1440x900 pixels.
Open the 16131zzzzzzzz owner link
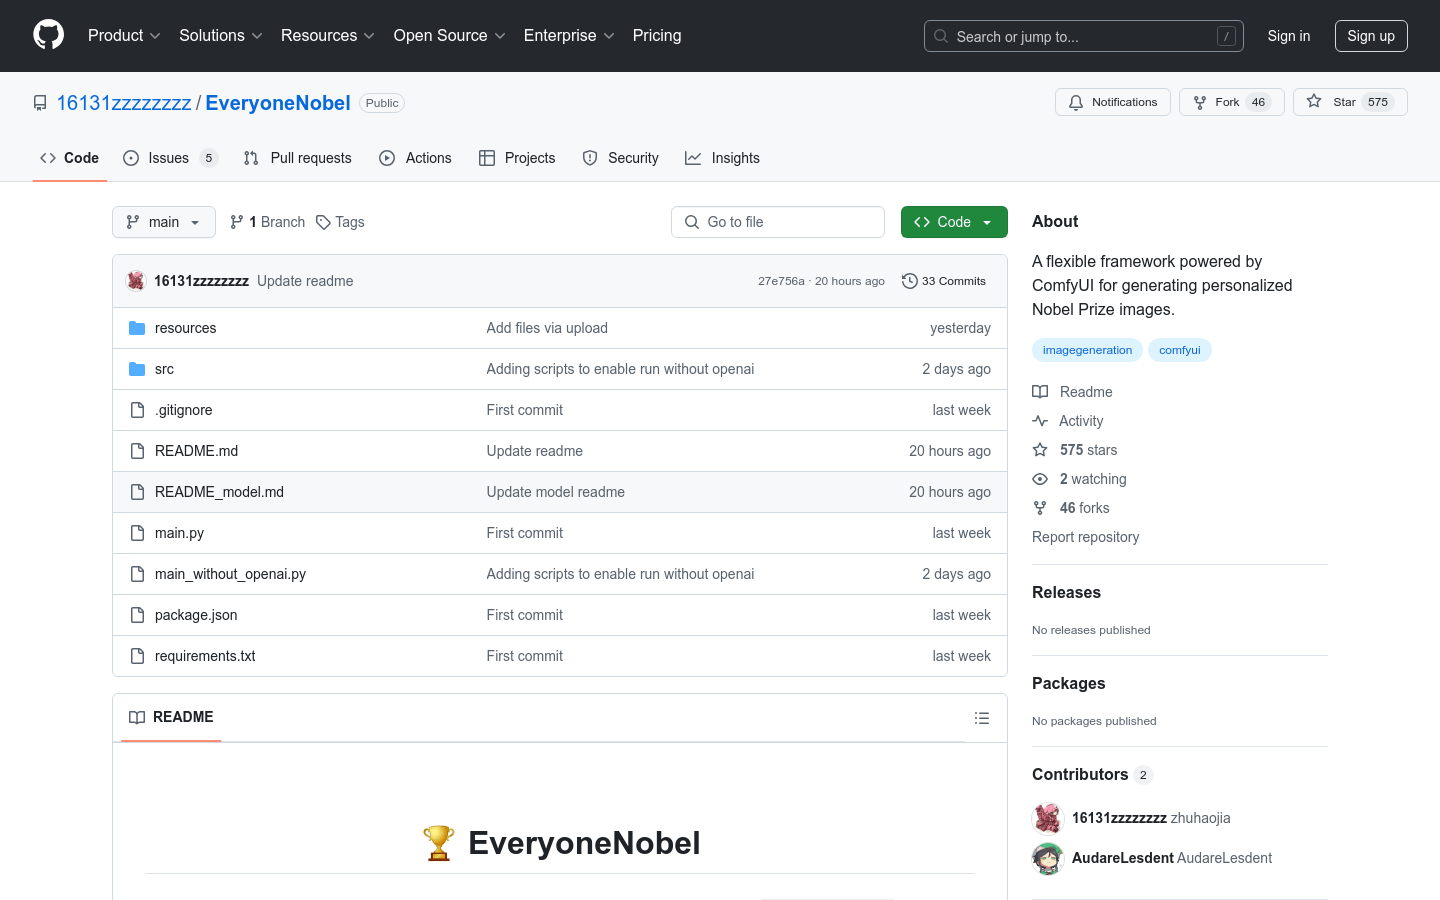pyautogui.click(x=124, y=103)
